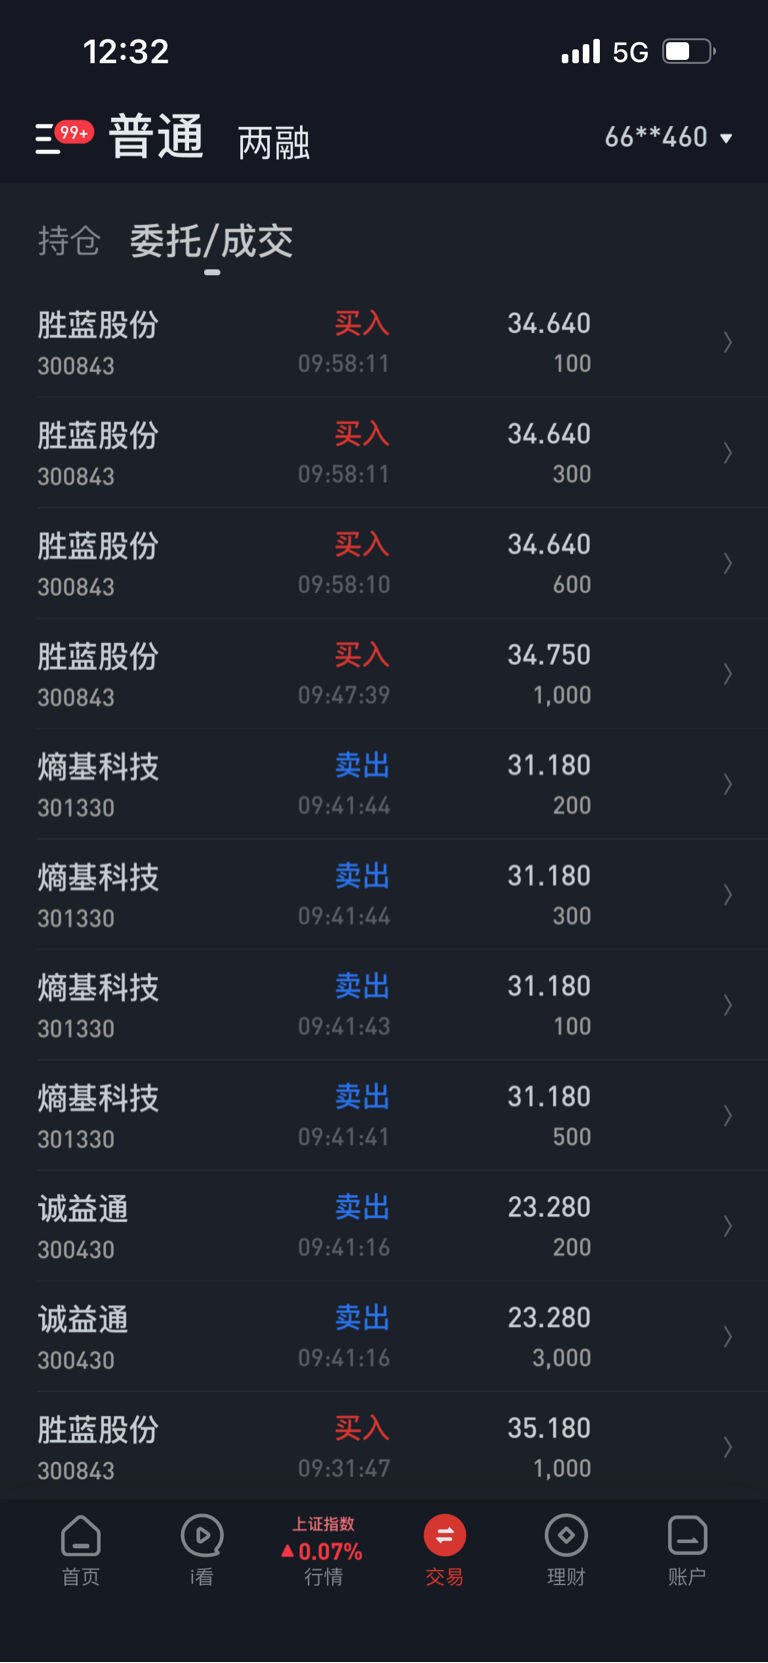Viewport: 768px width, 1663px height.
Task: Expand account selector 66**460 dropdown
Action: pos(669,137)
